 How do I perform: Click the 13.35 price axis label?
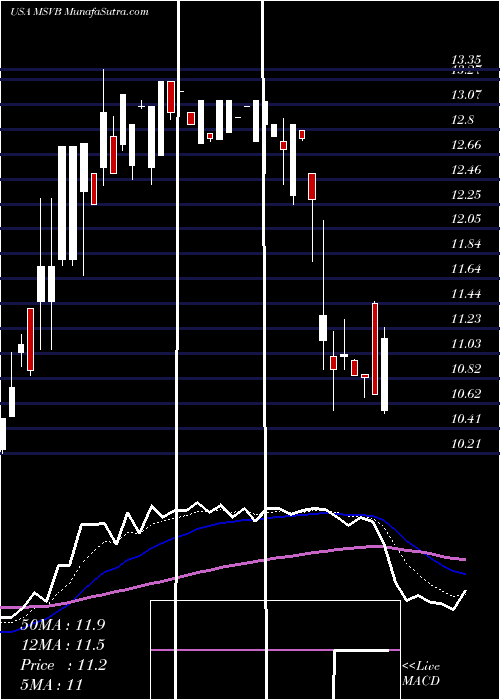[466, 59]
